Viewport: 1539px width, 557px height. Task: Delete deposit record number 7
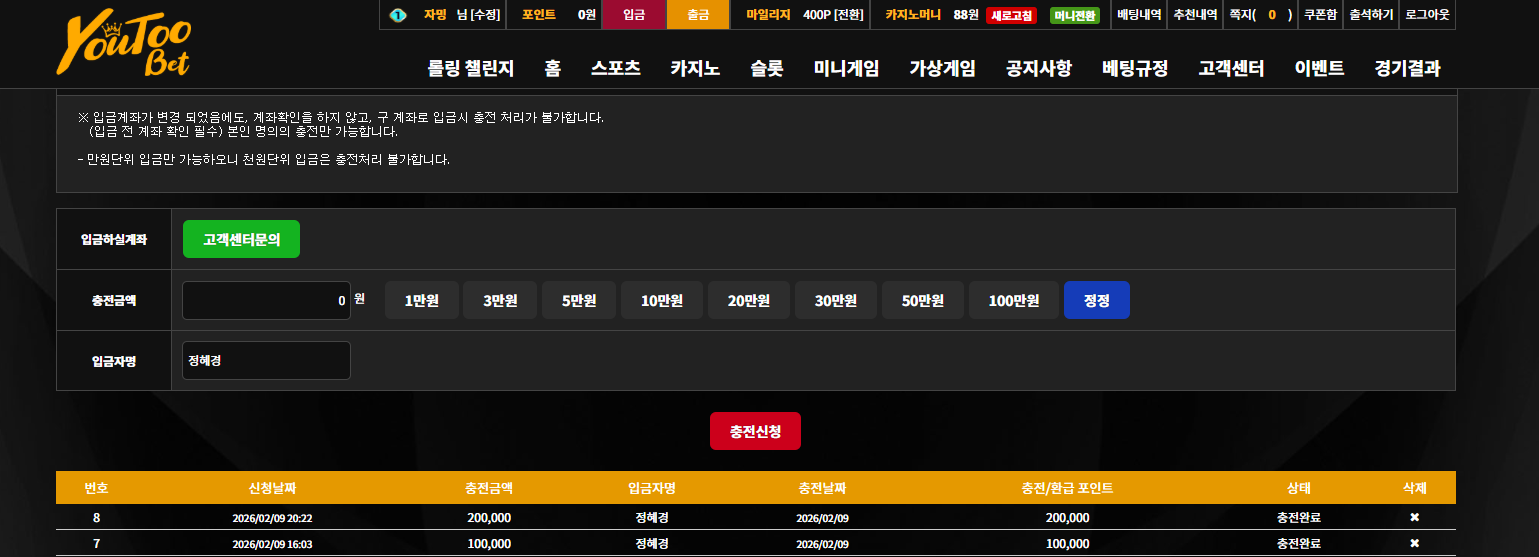click(1414, 544)
